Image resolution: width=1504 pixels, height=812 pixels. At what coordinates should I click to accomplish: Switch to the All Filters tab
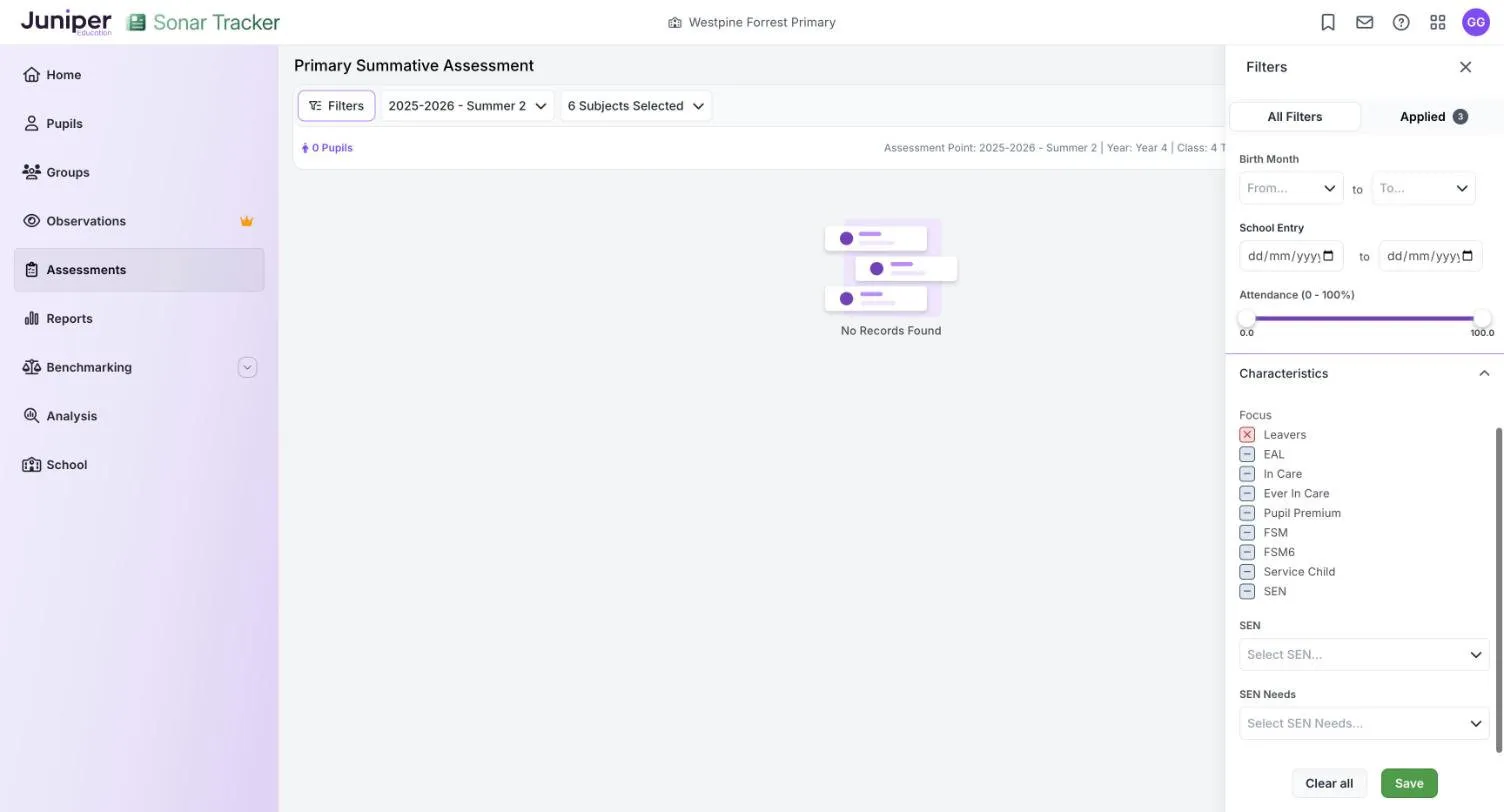pyautogui.click(x=1294, y=117)
